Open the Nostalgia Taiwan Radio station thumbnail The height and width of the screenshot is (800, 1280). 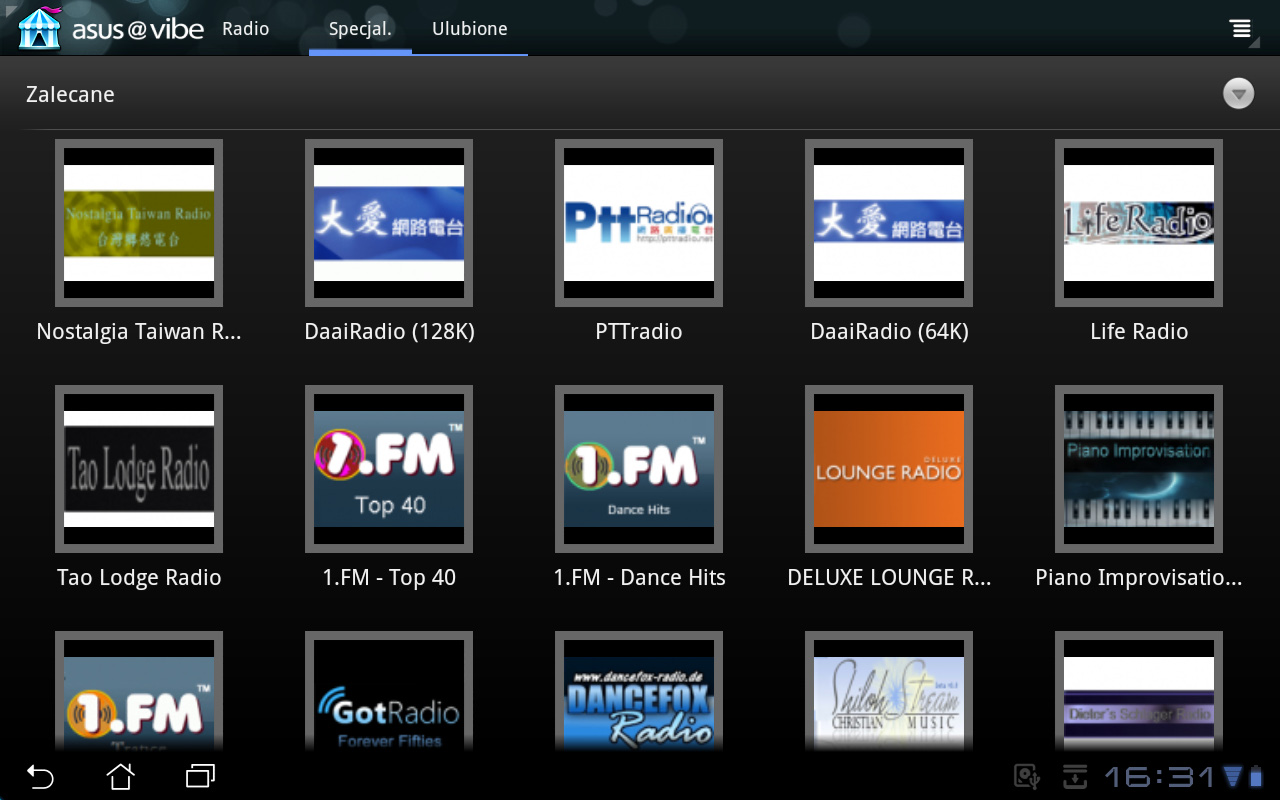click(139, 223)
